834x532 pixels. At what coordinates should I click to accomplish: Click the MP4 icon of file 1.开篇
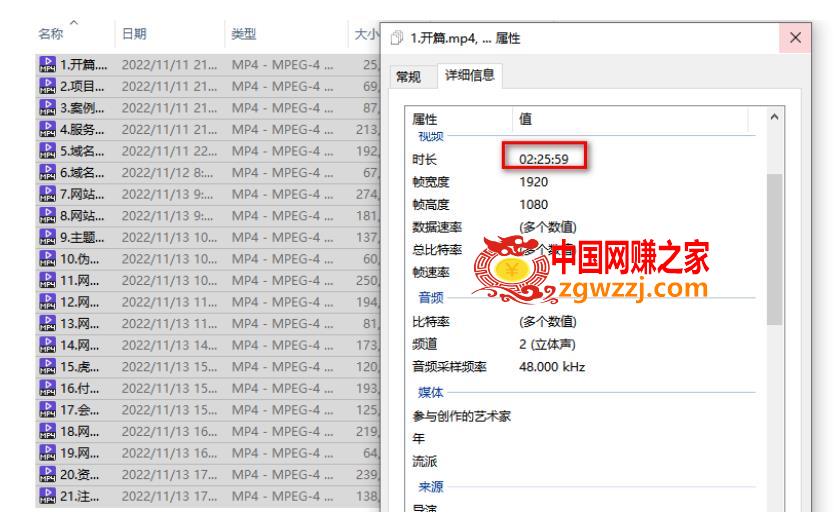[x=47, y=64]
